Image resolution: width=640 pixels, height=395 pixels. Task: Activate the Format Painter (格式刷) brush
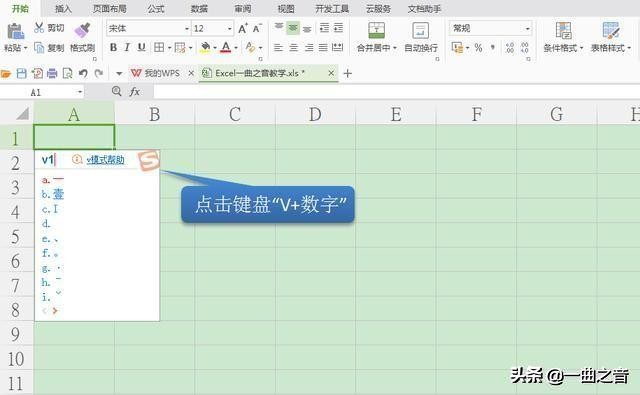(x=82, y=31)
